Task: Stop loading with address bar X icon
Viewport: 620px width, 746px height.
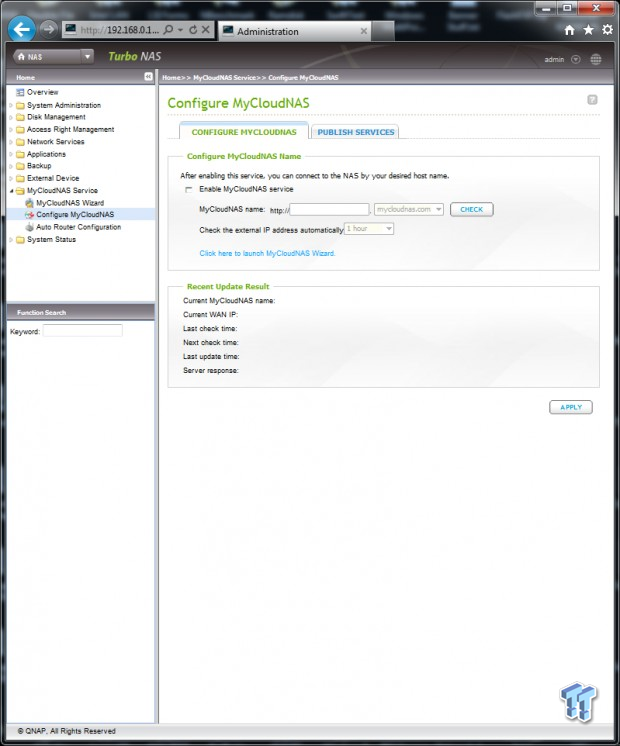Action: 206,29
